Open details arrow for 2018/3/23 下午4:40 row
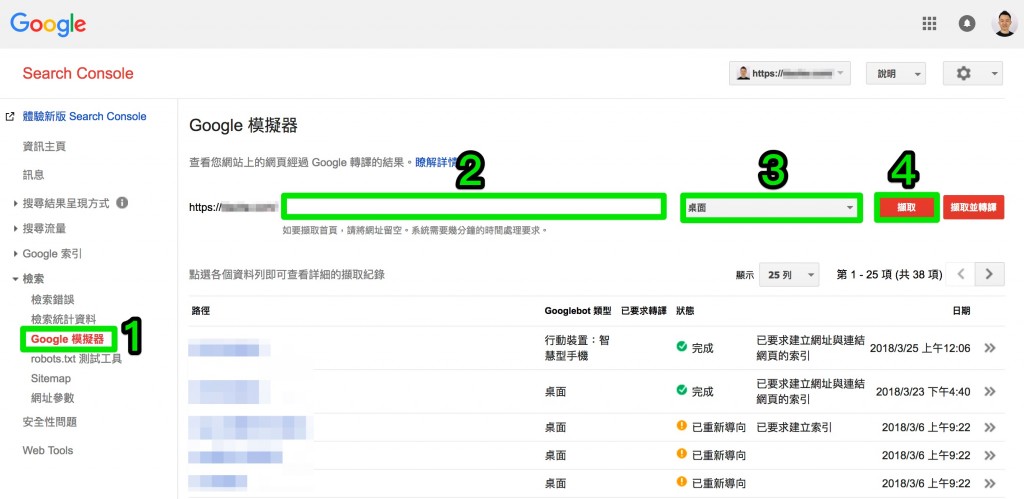The image size is (1024, 499). 990,391
